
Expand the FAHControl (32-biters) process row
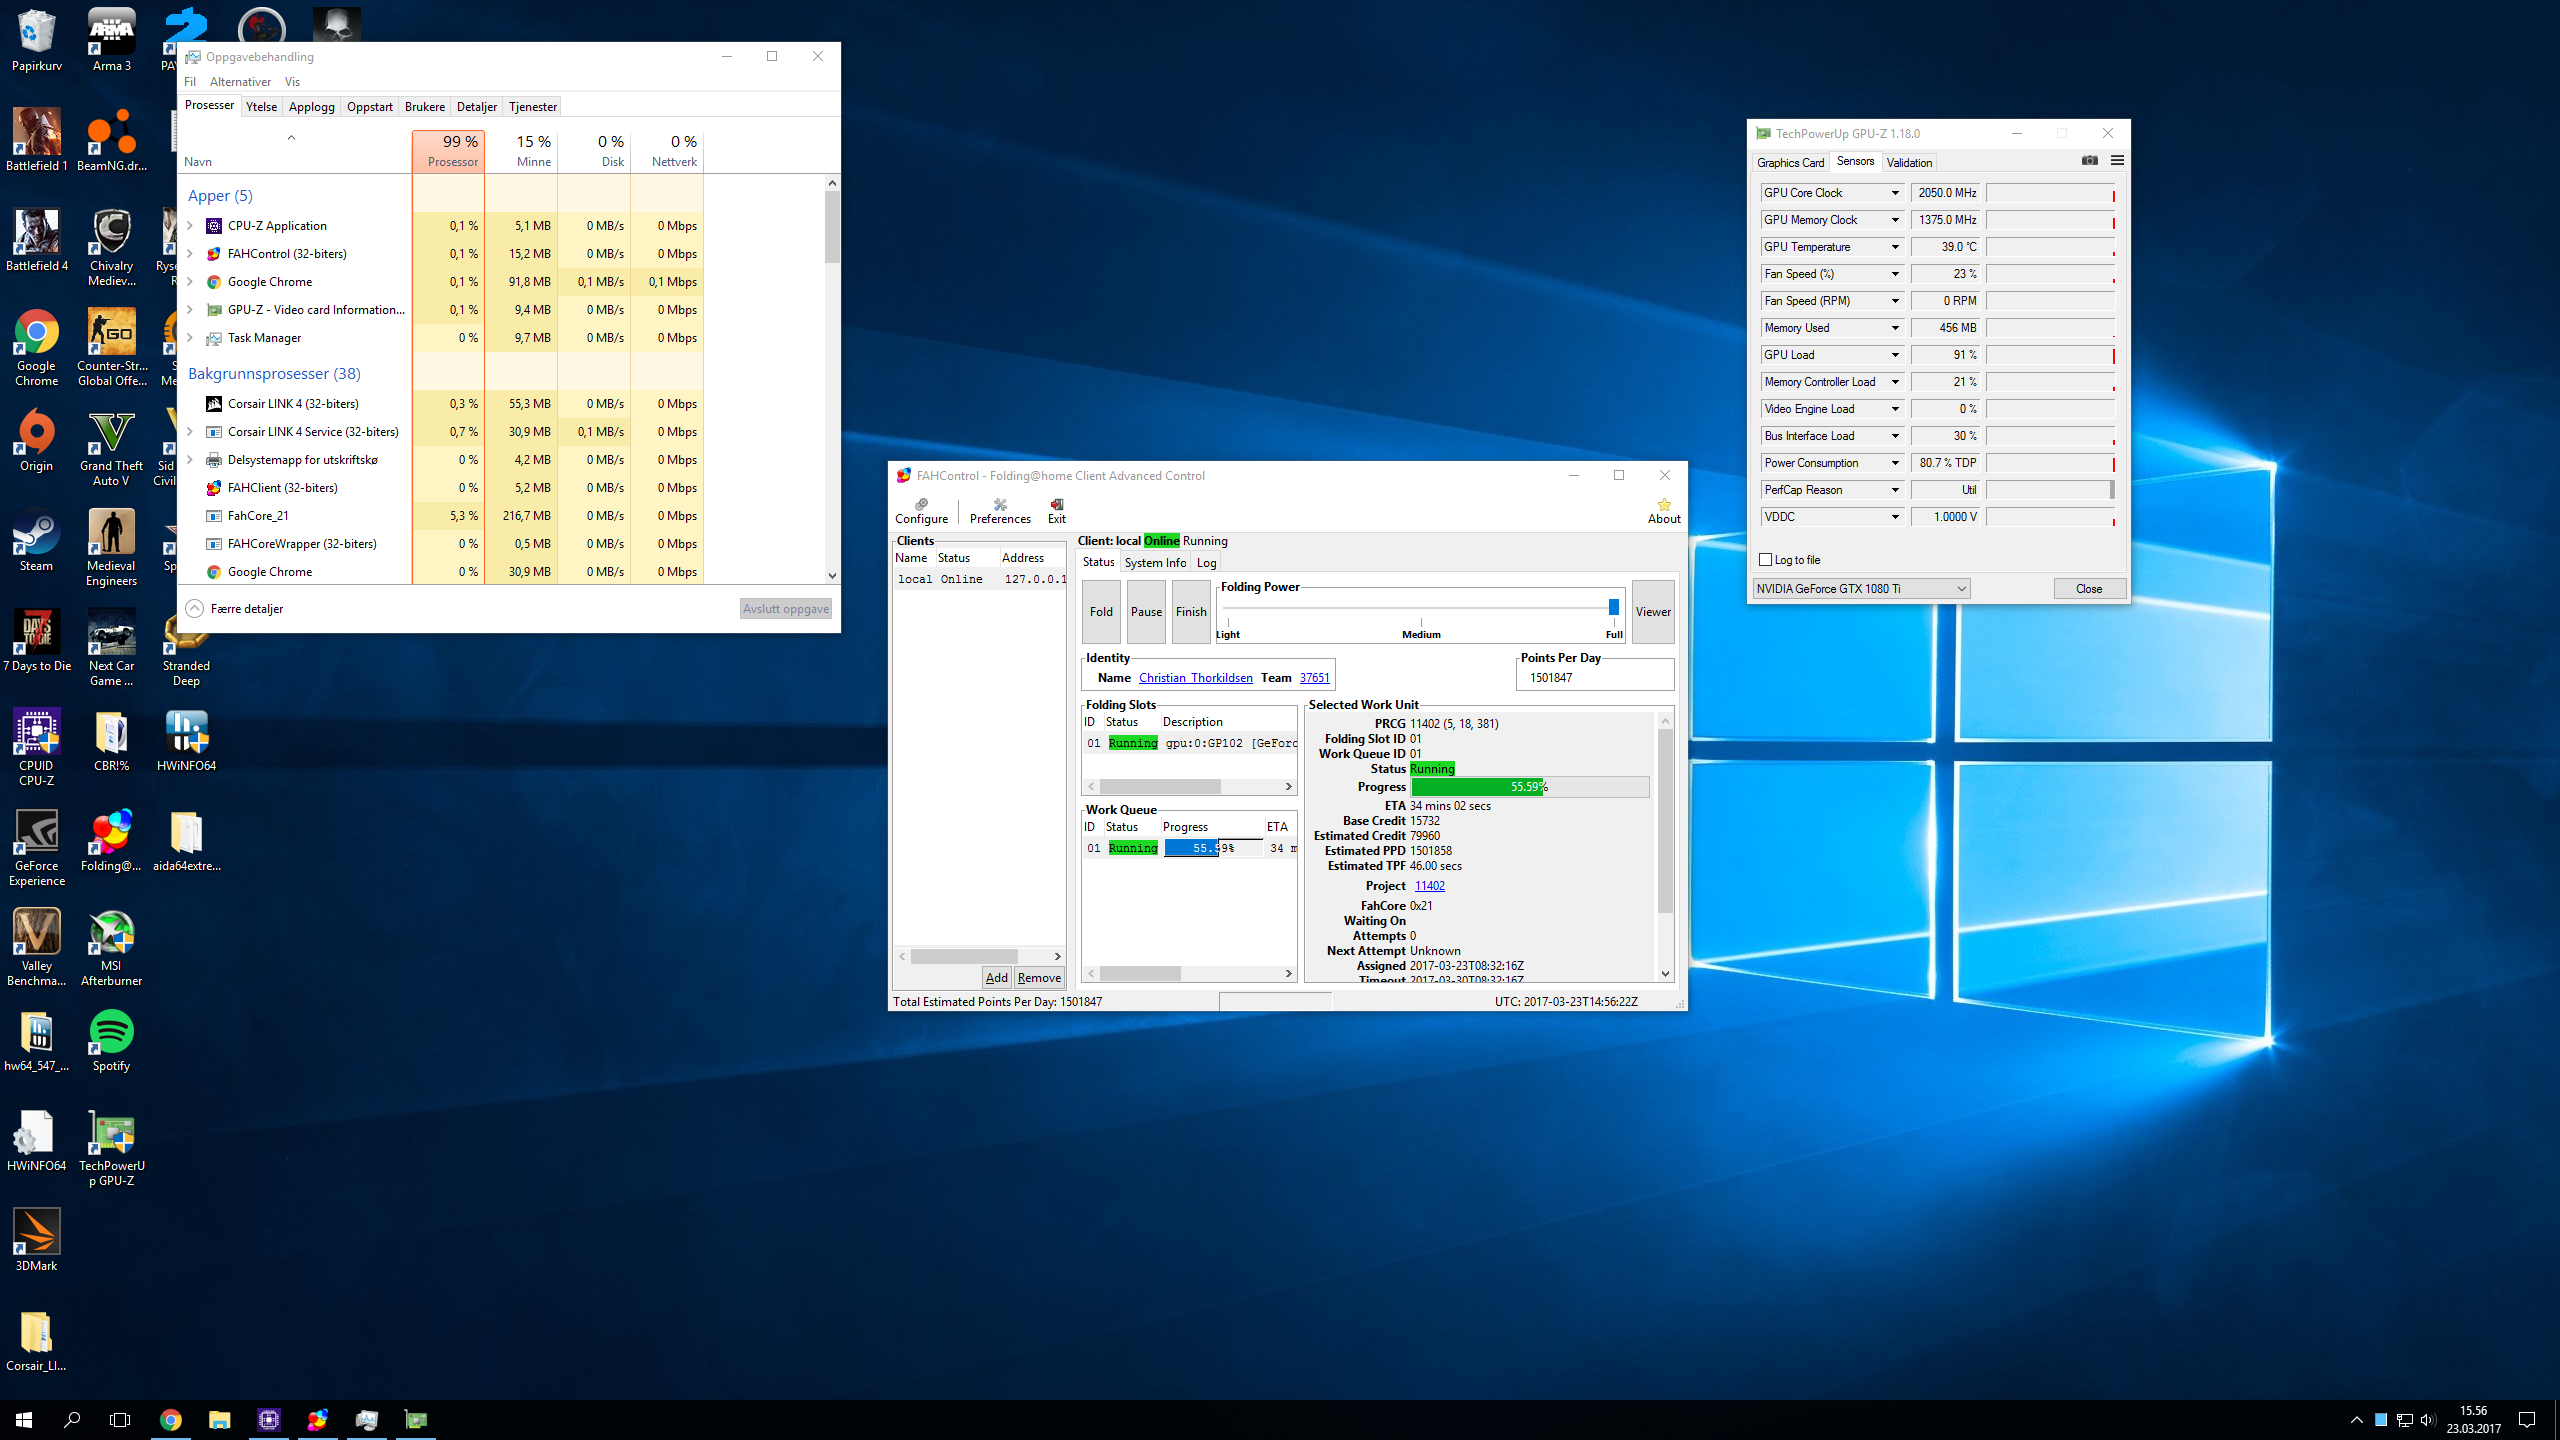[x=190, y=254]
